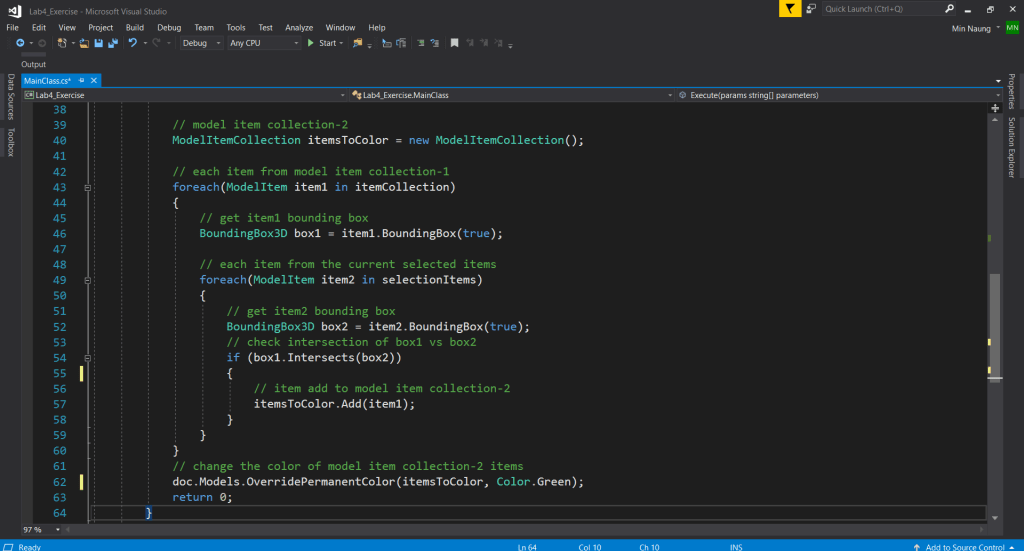This screenshot has width=1024, height=551.
Task: Click the Undo arrow icon
Action: click(133, 44)
